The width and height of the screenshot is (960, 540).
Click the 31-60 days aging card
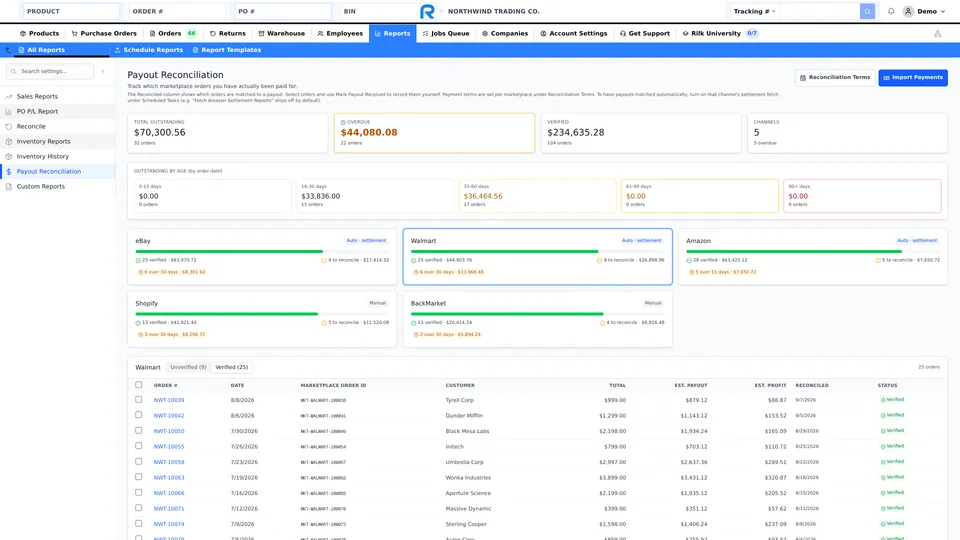tap(538, 196)
